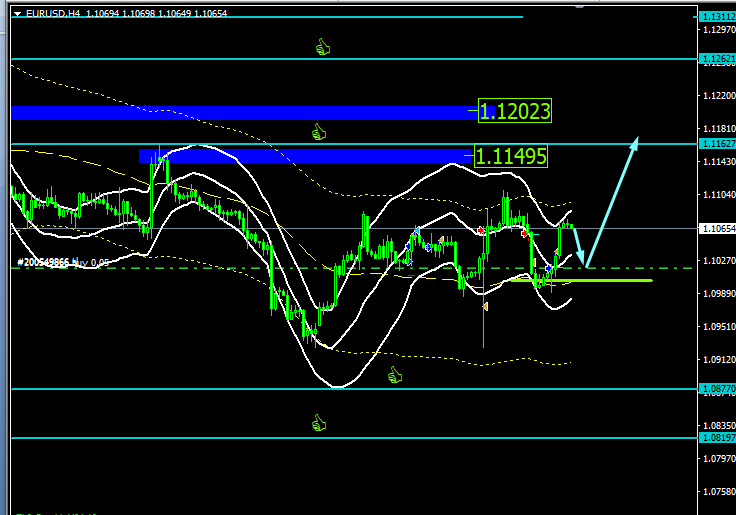Click the topmost thumbs-up icon
Image resolution: width=736 pixels, height=515 pixels.
tap(322, 46)
